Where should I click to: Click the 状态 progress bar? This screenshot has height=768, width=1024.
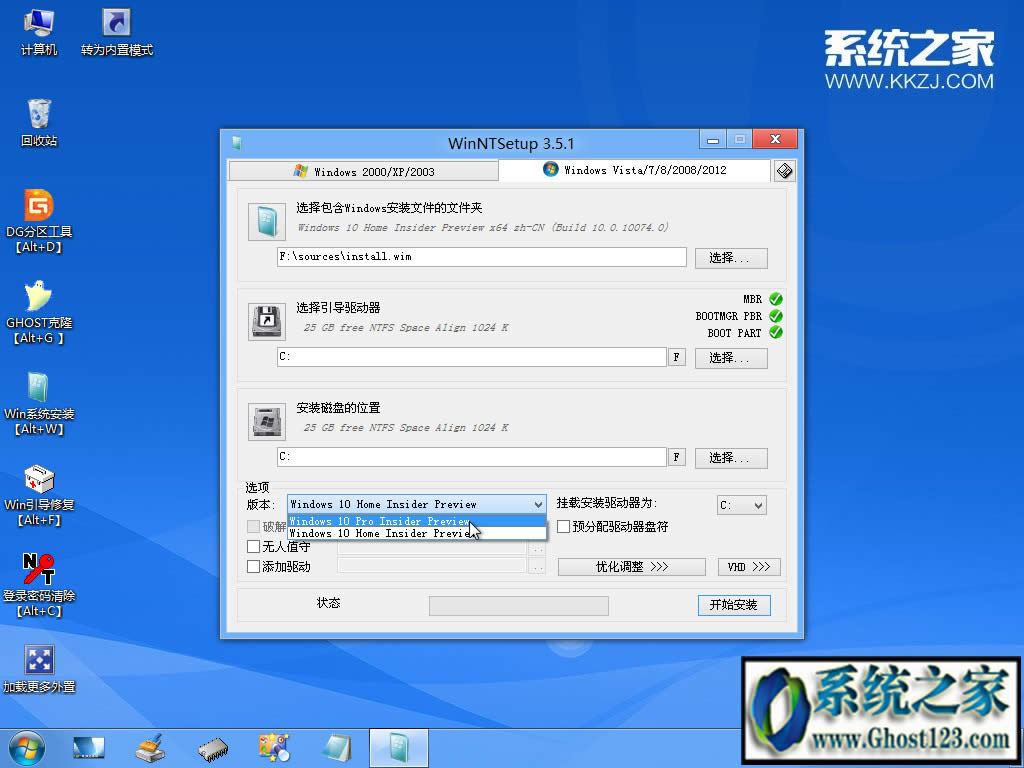(519, 605)
